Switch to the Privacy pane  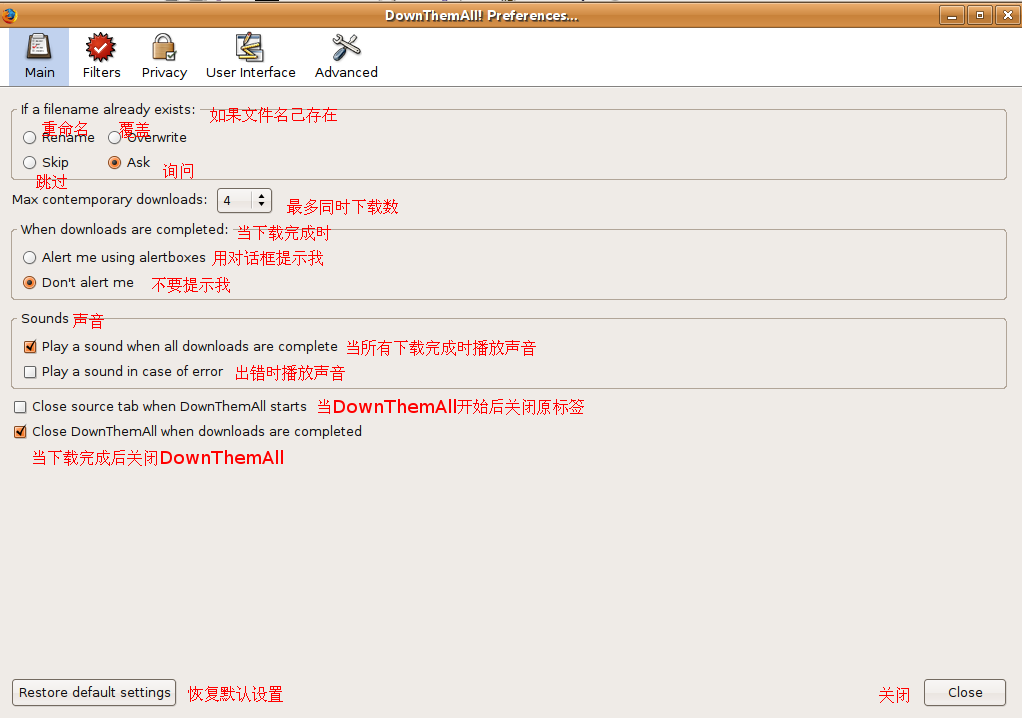[x=164, y=57]
